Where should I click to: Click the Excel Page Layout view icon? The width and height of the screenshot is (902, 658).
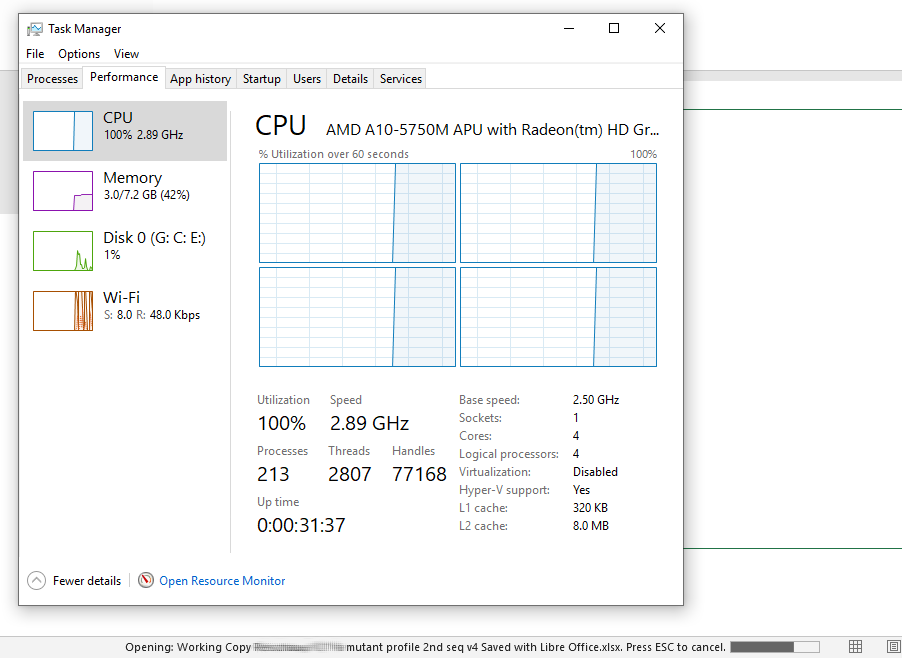pos(894,646)
